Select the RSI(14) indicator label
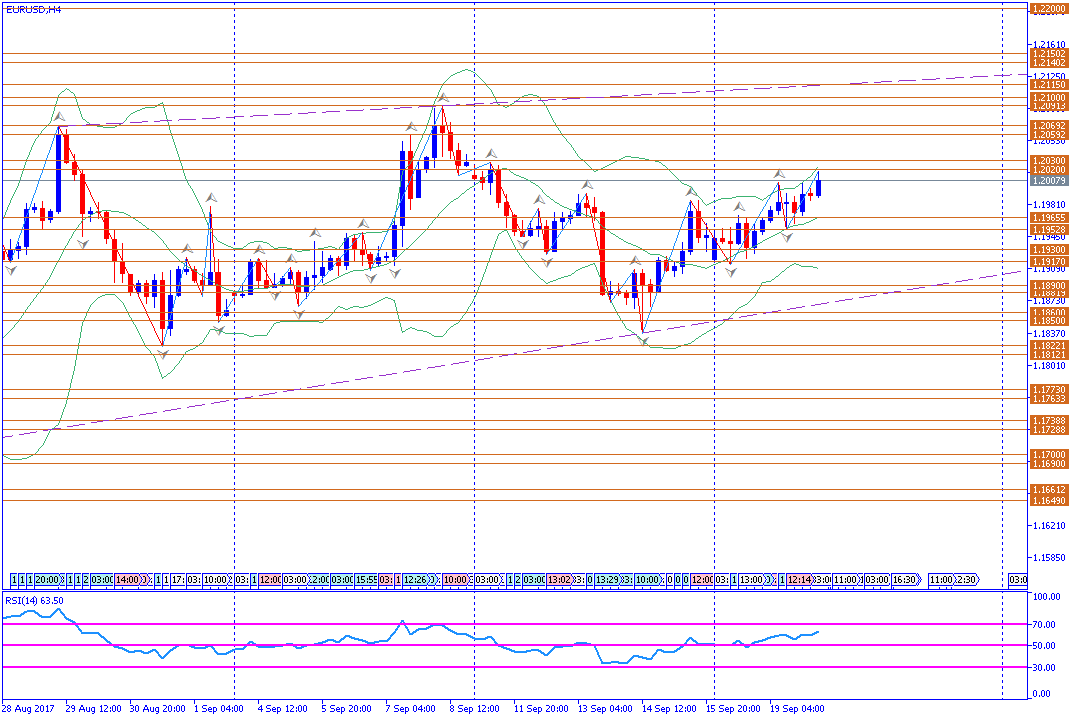Image resolution: width=1080 pixels, height=720 pixels. click(34, 600)
